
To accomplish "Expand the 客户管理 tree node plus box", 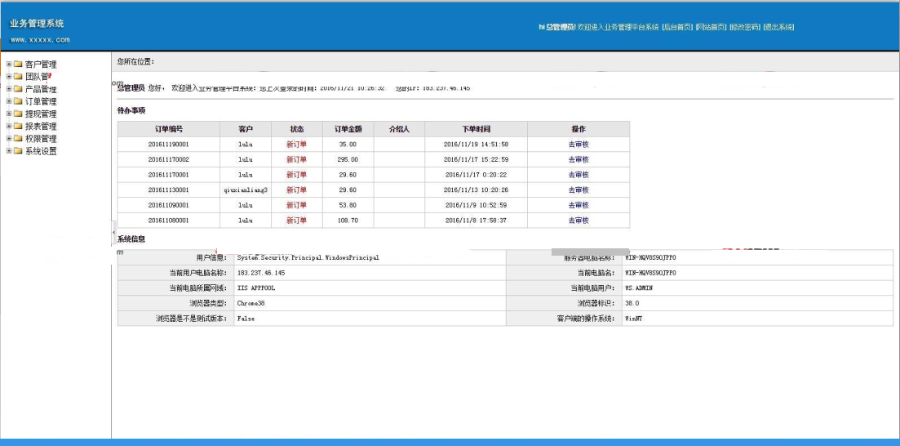I will pyautogui.click(x=9, y=64).
